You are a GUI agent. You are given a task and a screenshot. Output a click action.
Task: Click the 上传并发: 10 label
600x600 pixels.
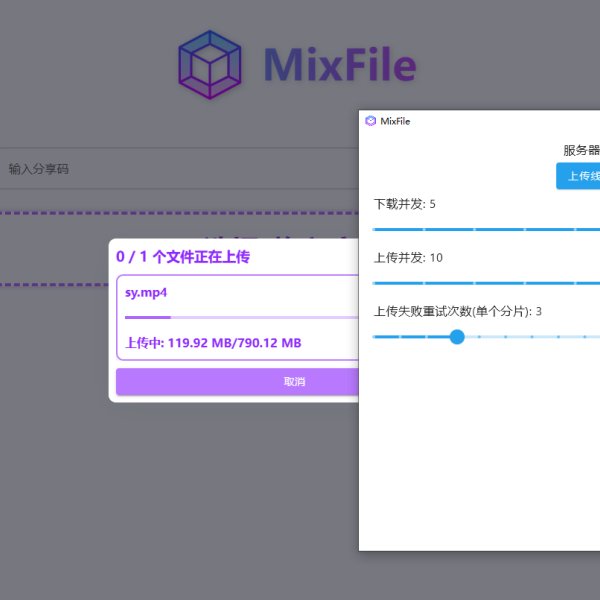tap(408, 258)
